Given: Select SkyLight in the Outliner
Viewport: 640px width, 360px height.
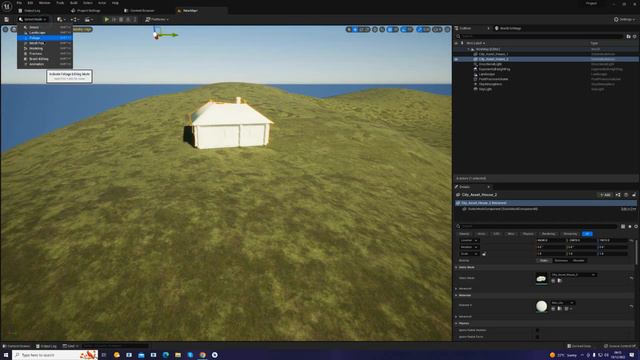Looking at the screenshot, I should pos(485,89).
